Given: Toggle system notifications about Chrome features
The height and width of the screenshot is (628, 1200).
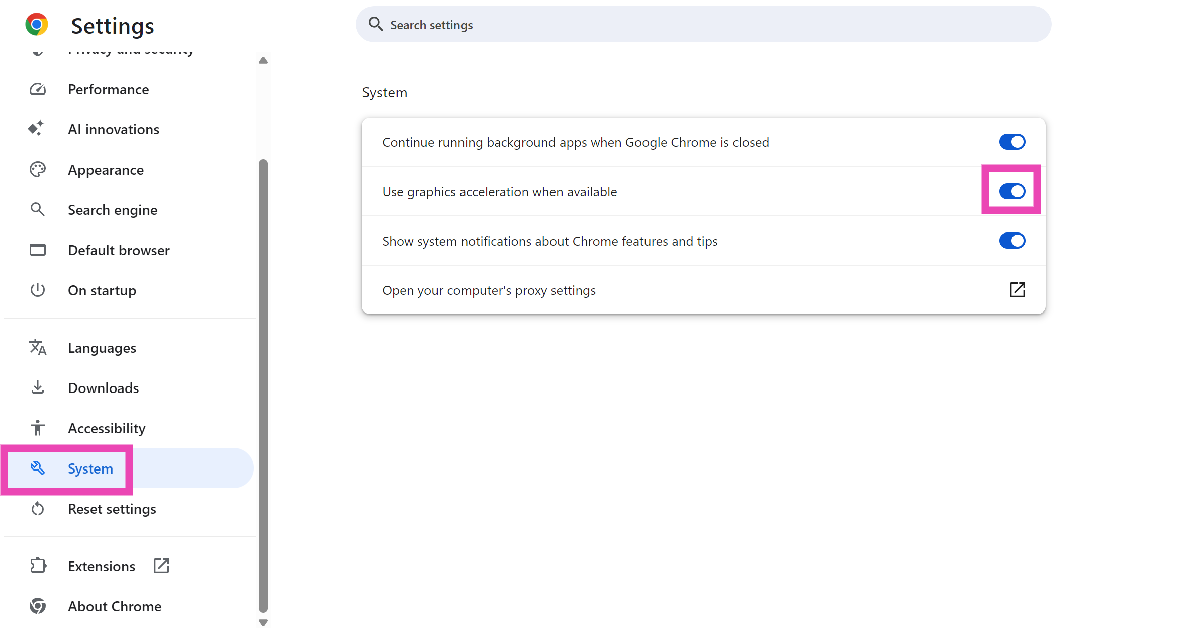Looking at the screenshot, I should pos(1012,241).
